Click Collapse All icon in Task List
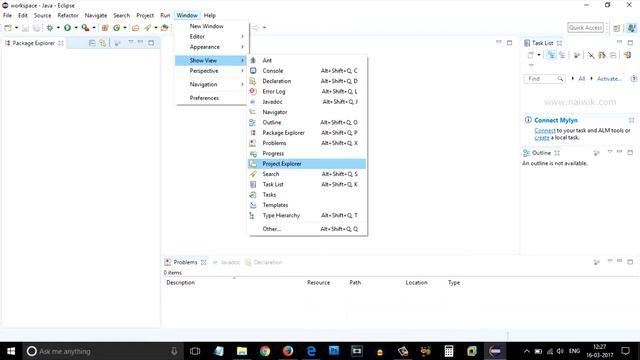The width and height of the screenshot is (640, 360). (x=613, y=55)
